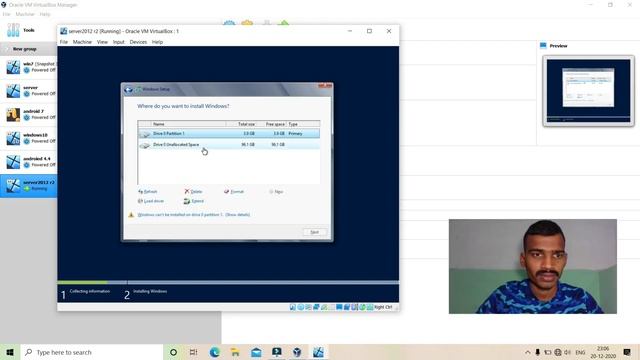Click Extend to enlarge the partition

pos(194,201)
